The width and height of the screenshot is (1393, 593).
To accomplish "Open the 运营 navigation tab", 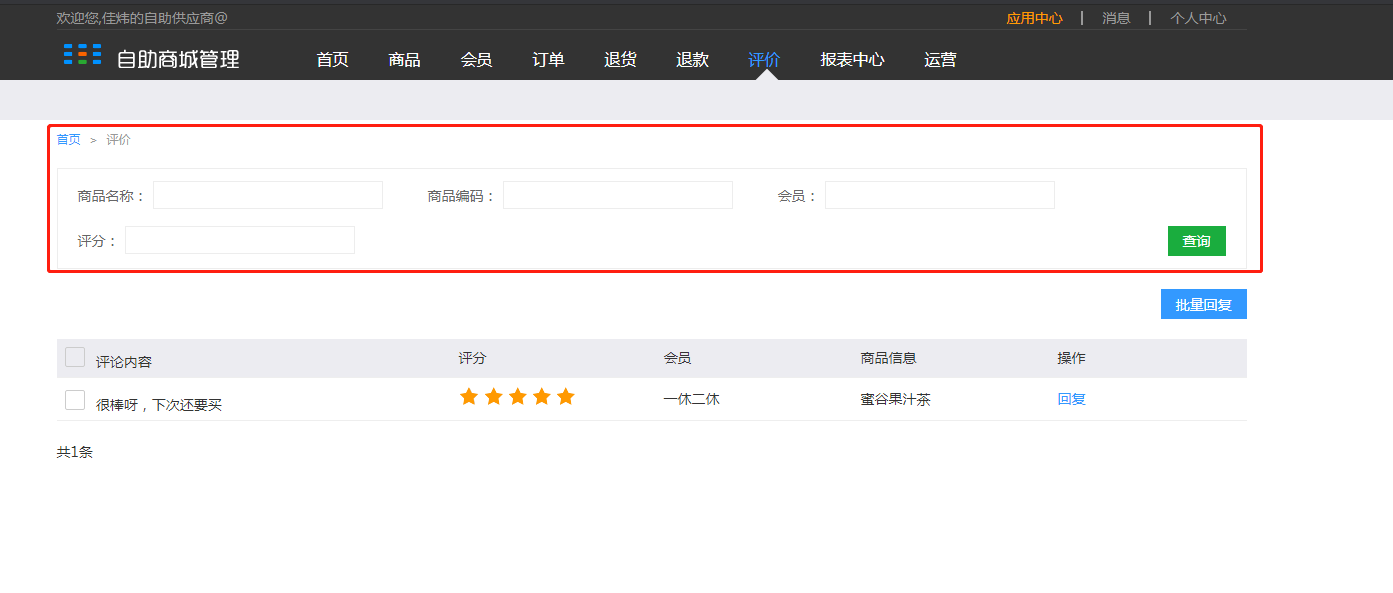I will tap(940, 59).
